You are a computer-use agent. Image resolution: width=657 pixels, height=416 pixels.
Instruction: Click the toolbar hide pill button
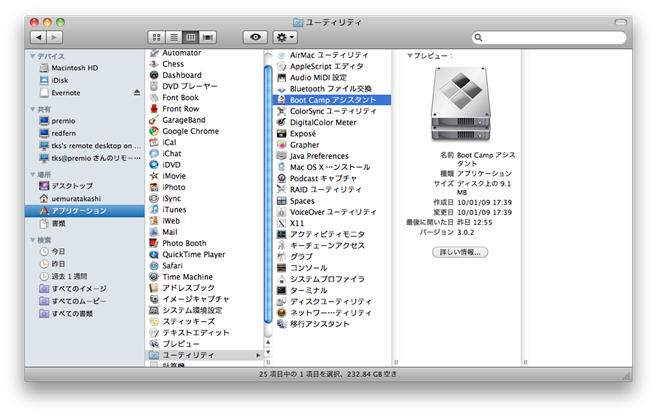pos(621,22)
